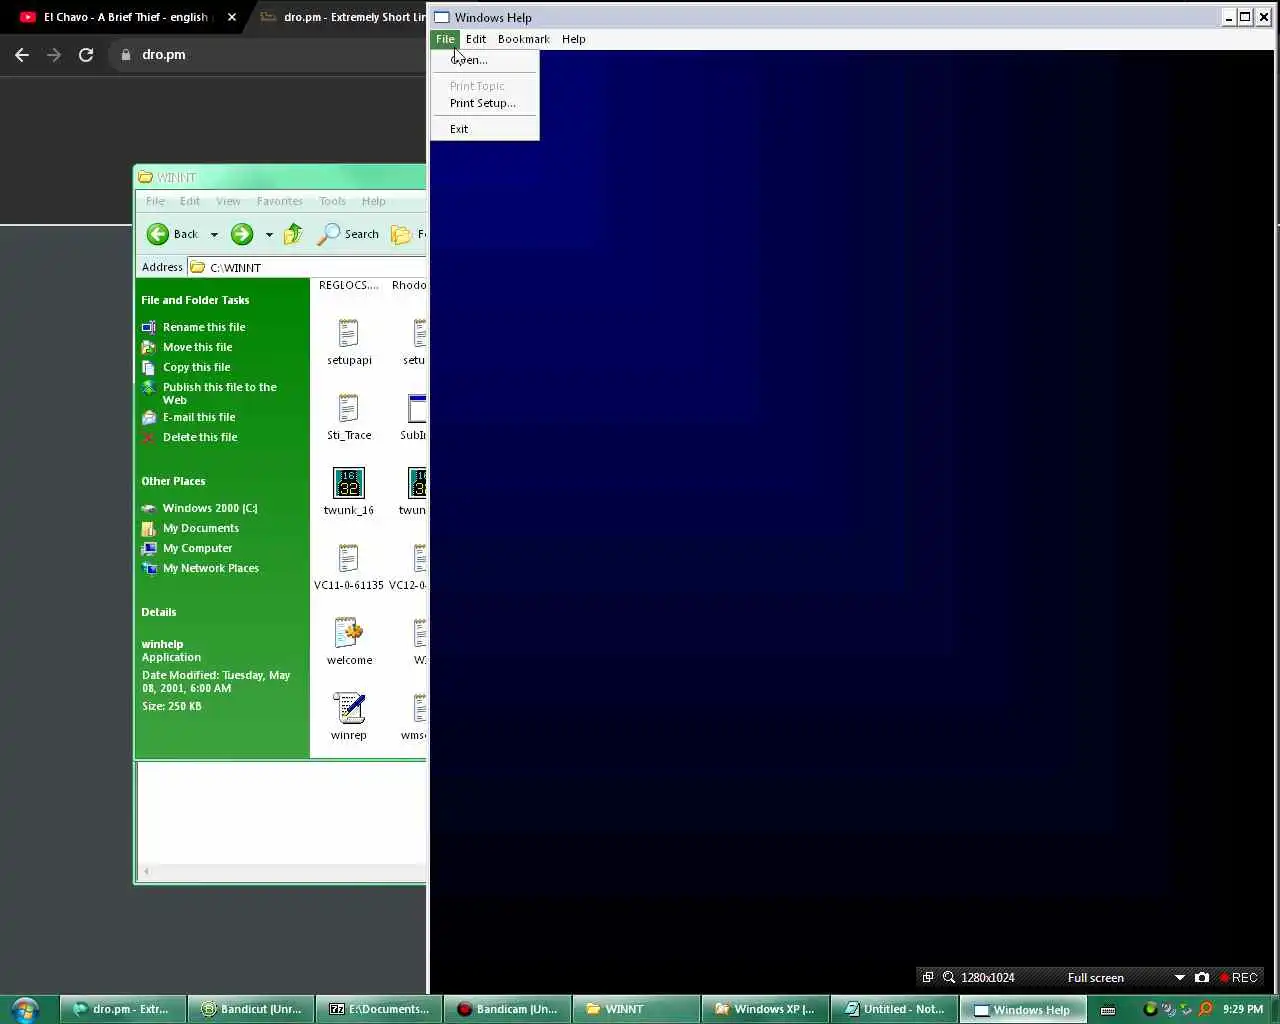Select the welcome file icon
The width and height of the screenshot is (1280, 1024).
point(348,633)
